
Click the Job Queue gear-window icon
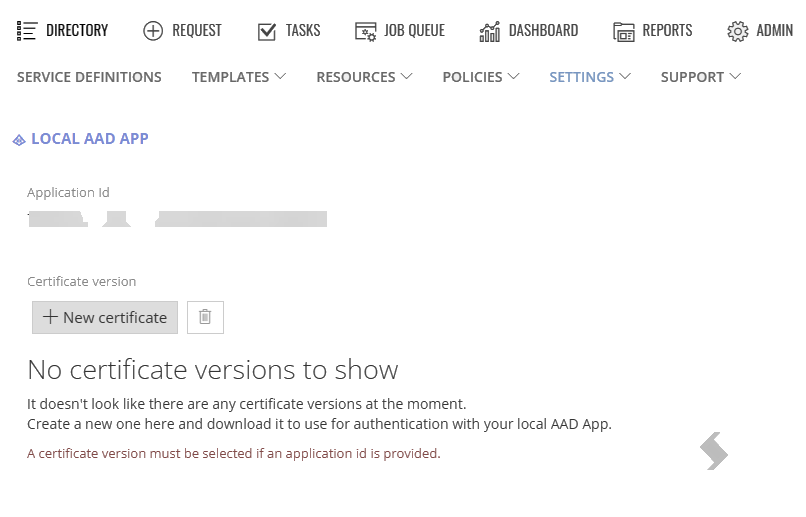(x=365, y=31)
